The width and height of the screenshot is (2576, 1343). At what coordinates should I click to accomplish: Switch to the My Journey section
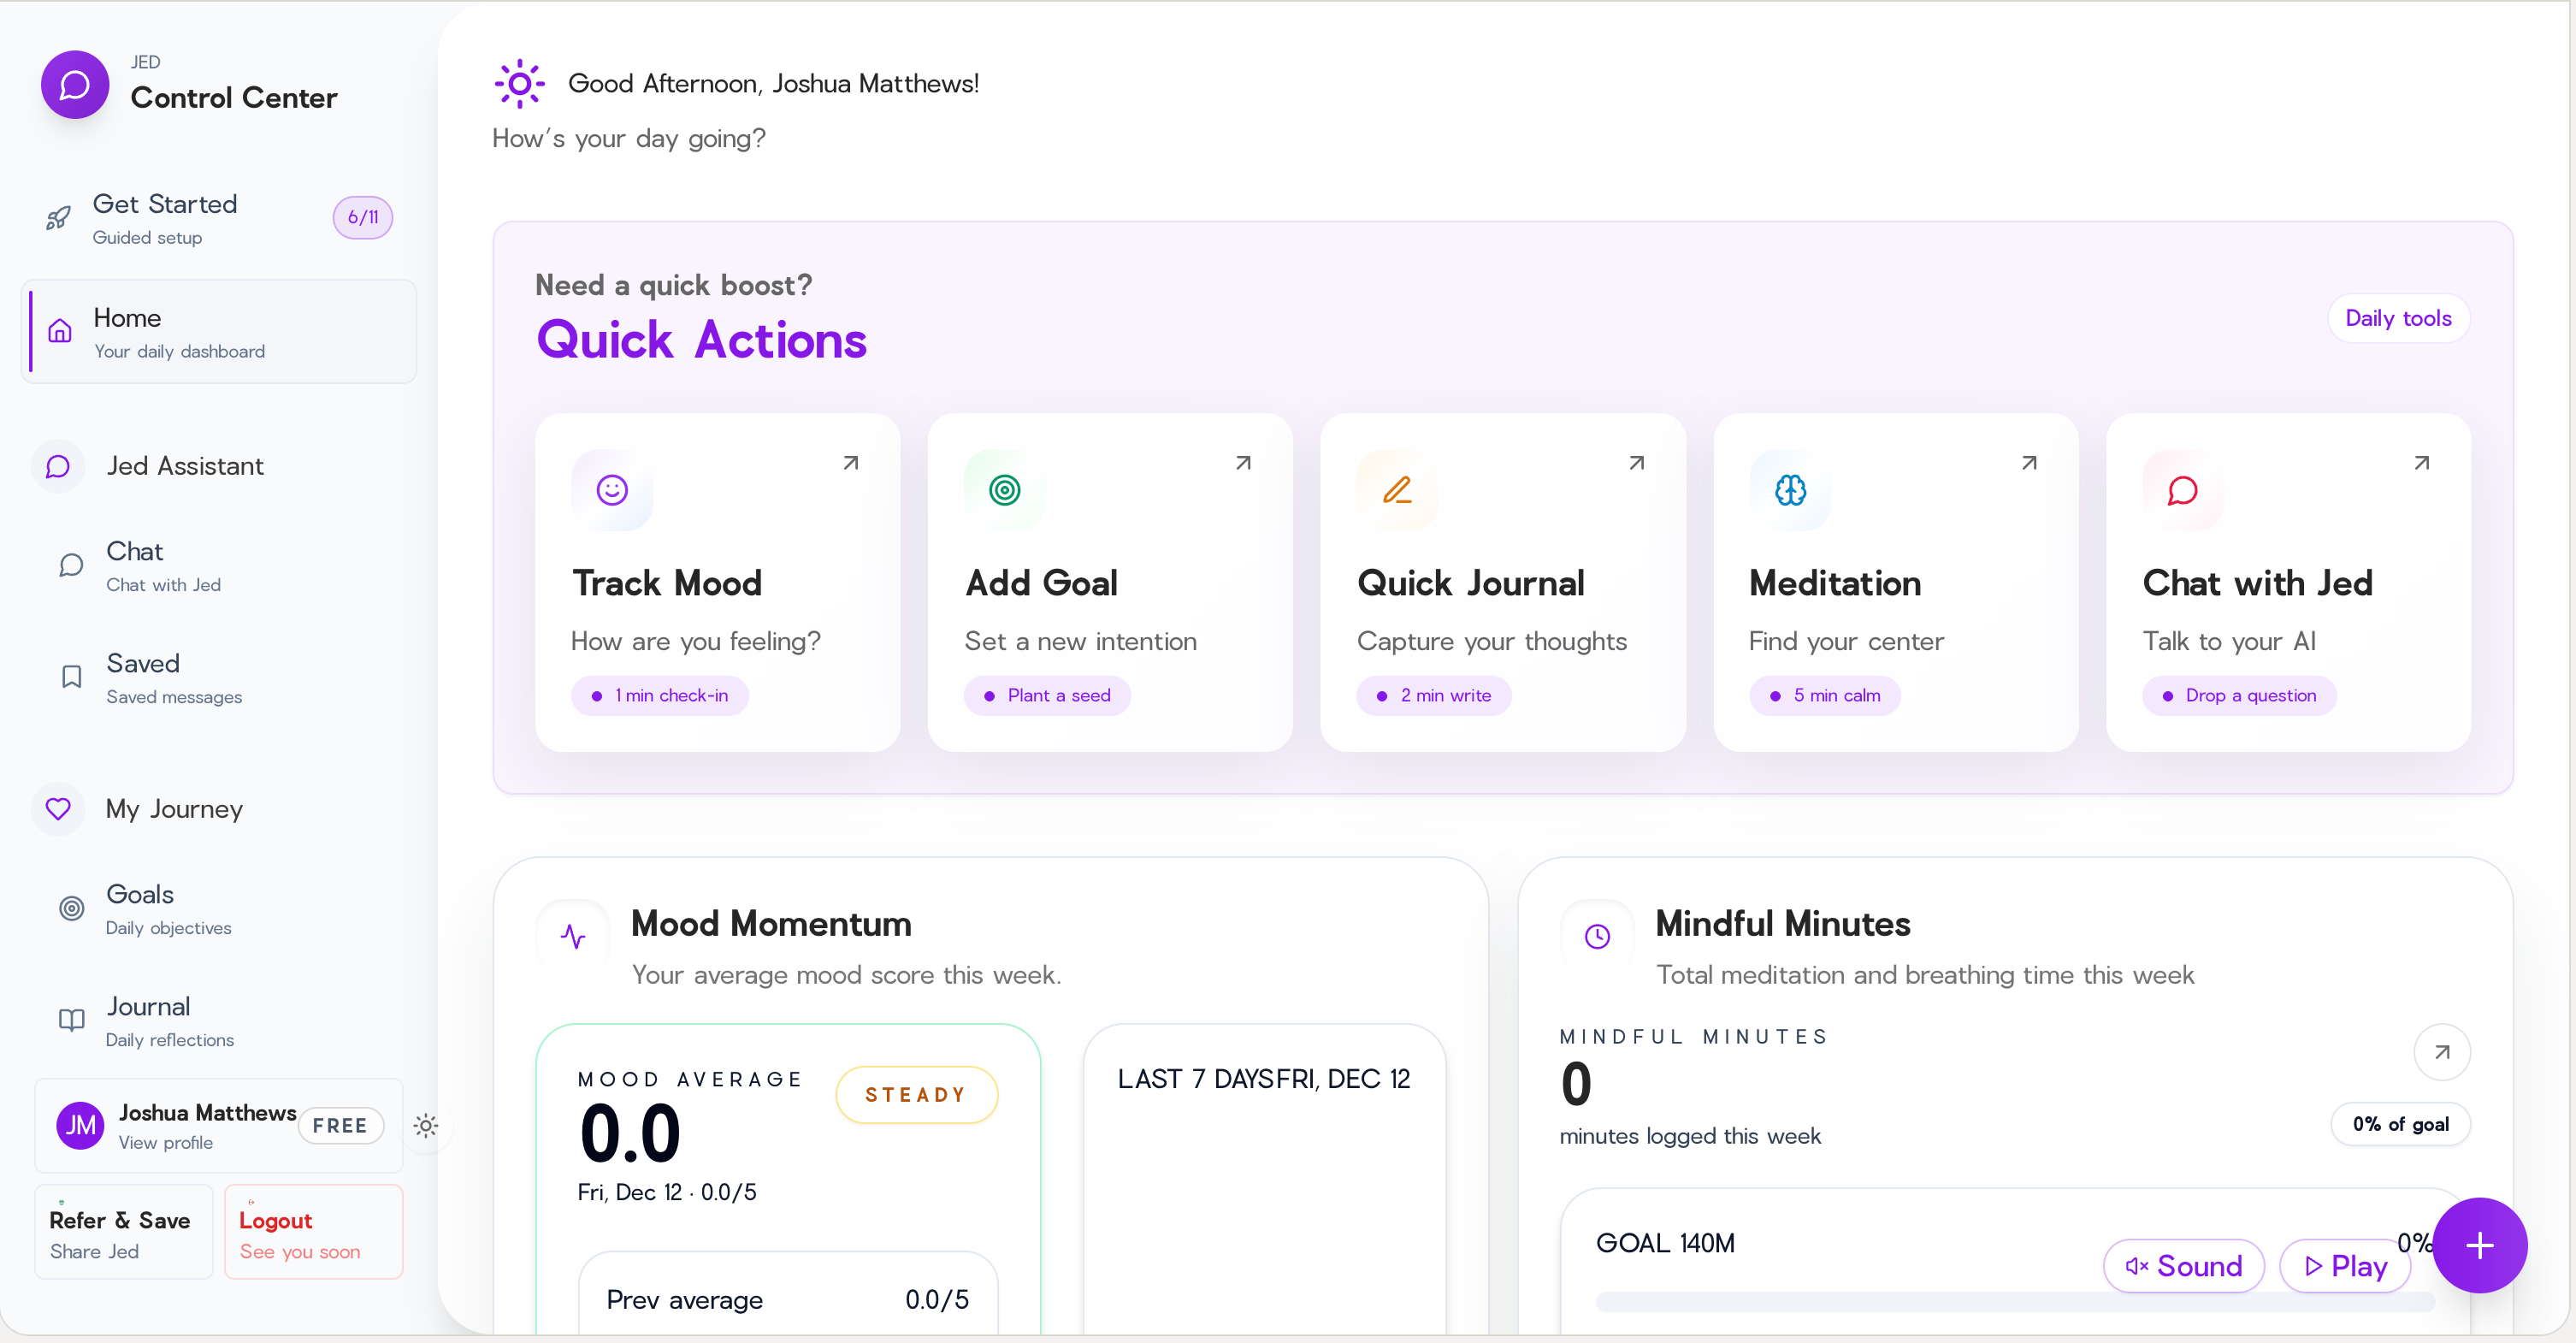click(x=173, y=809)
